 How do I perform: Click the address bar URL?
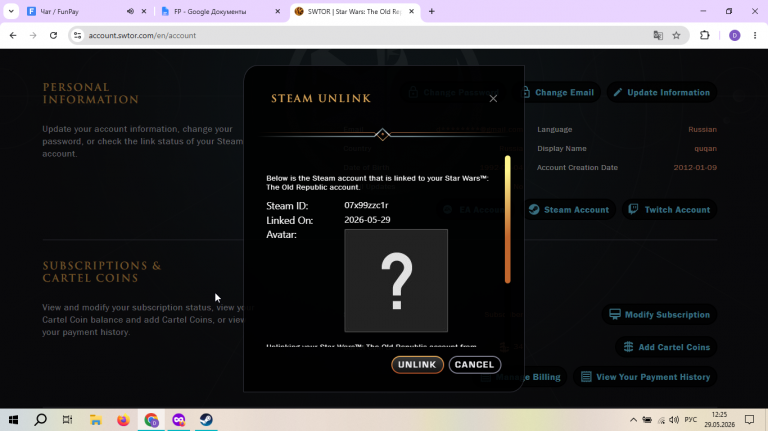(142, 35)
